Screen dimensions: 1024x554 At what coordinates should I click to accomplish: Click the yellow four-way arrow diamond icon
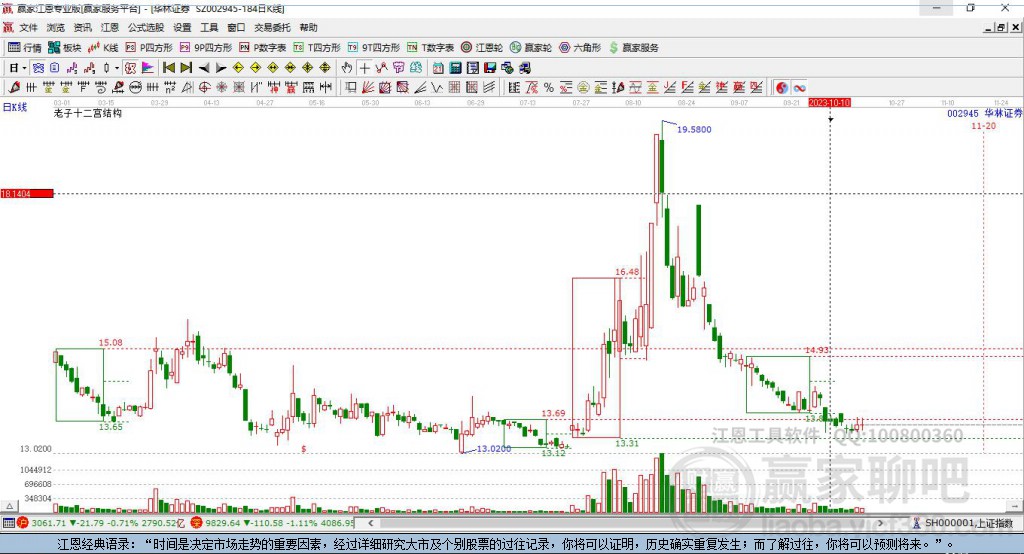(308, 68)
